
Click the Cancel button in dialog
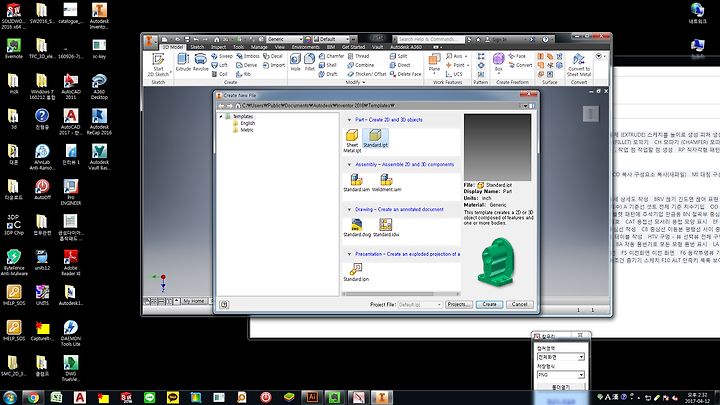coord(519,304)
